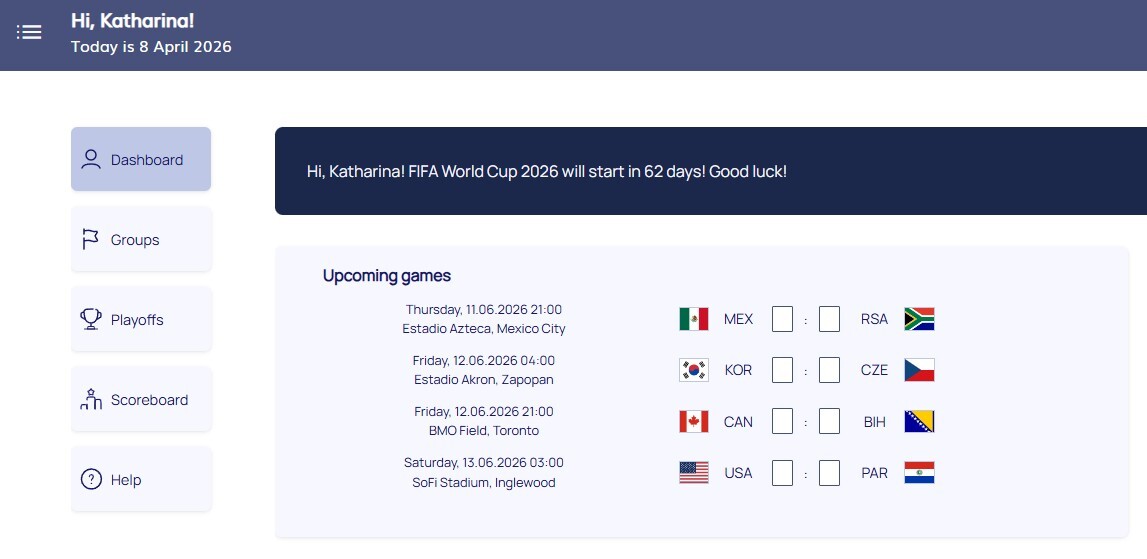Click the South Korea flag icon
Screen dimensions: 1147x559
coord(693,370)
